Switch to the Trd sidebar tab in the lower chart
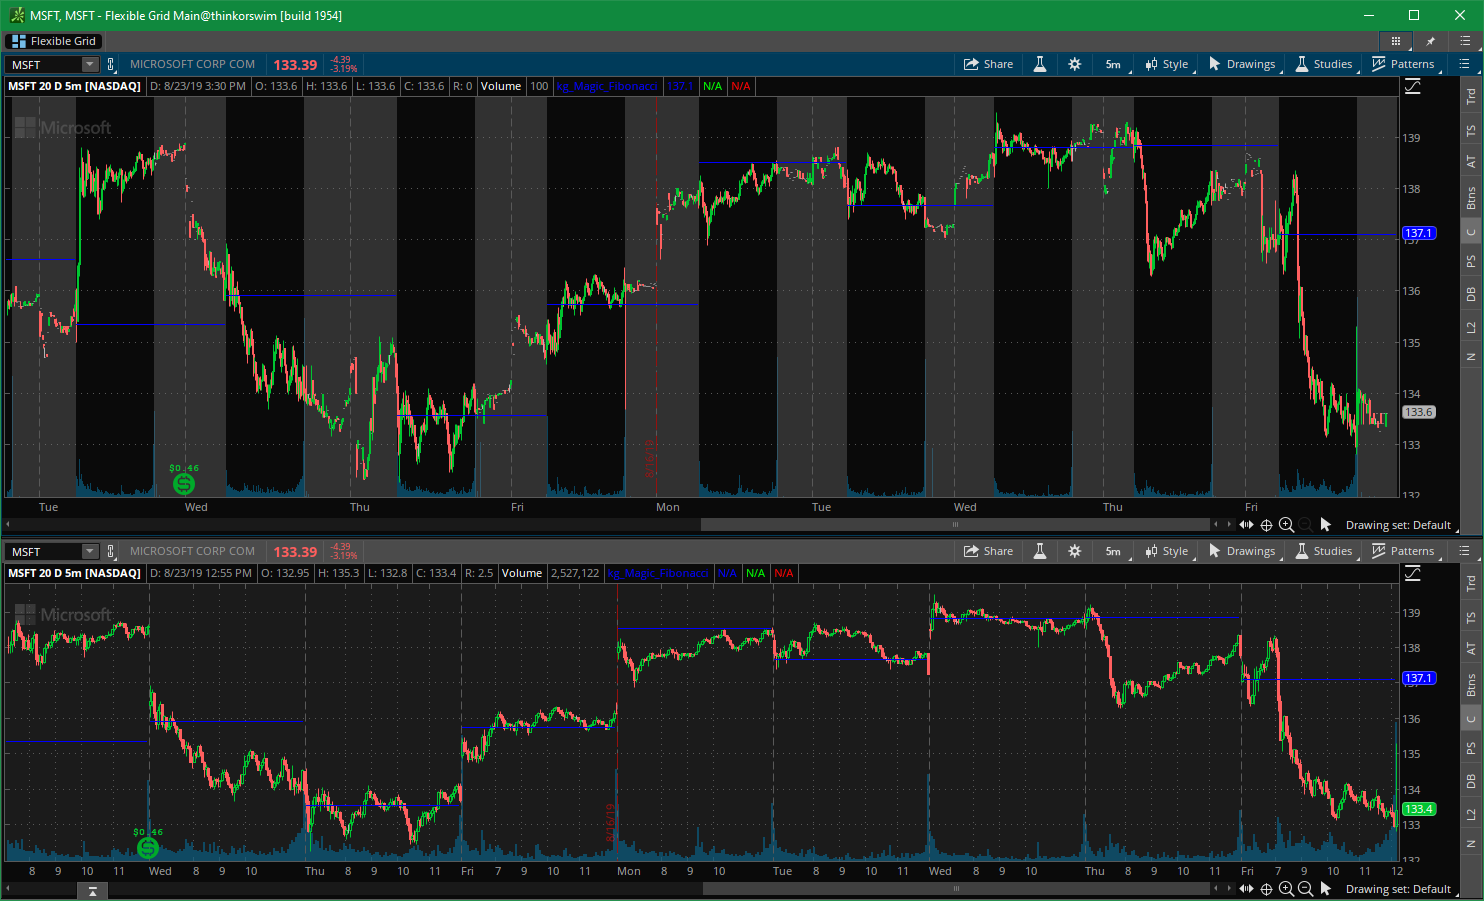 pyautogui.click(x=1471, y=584)
